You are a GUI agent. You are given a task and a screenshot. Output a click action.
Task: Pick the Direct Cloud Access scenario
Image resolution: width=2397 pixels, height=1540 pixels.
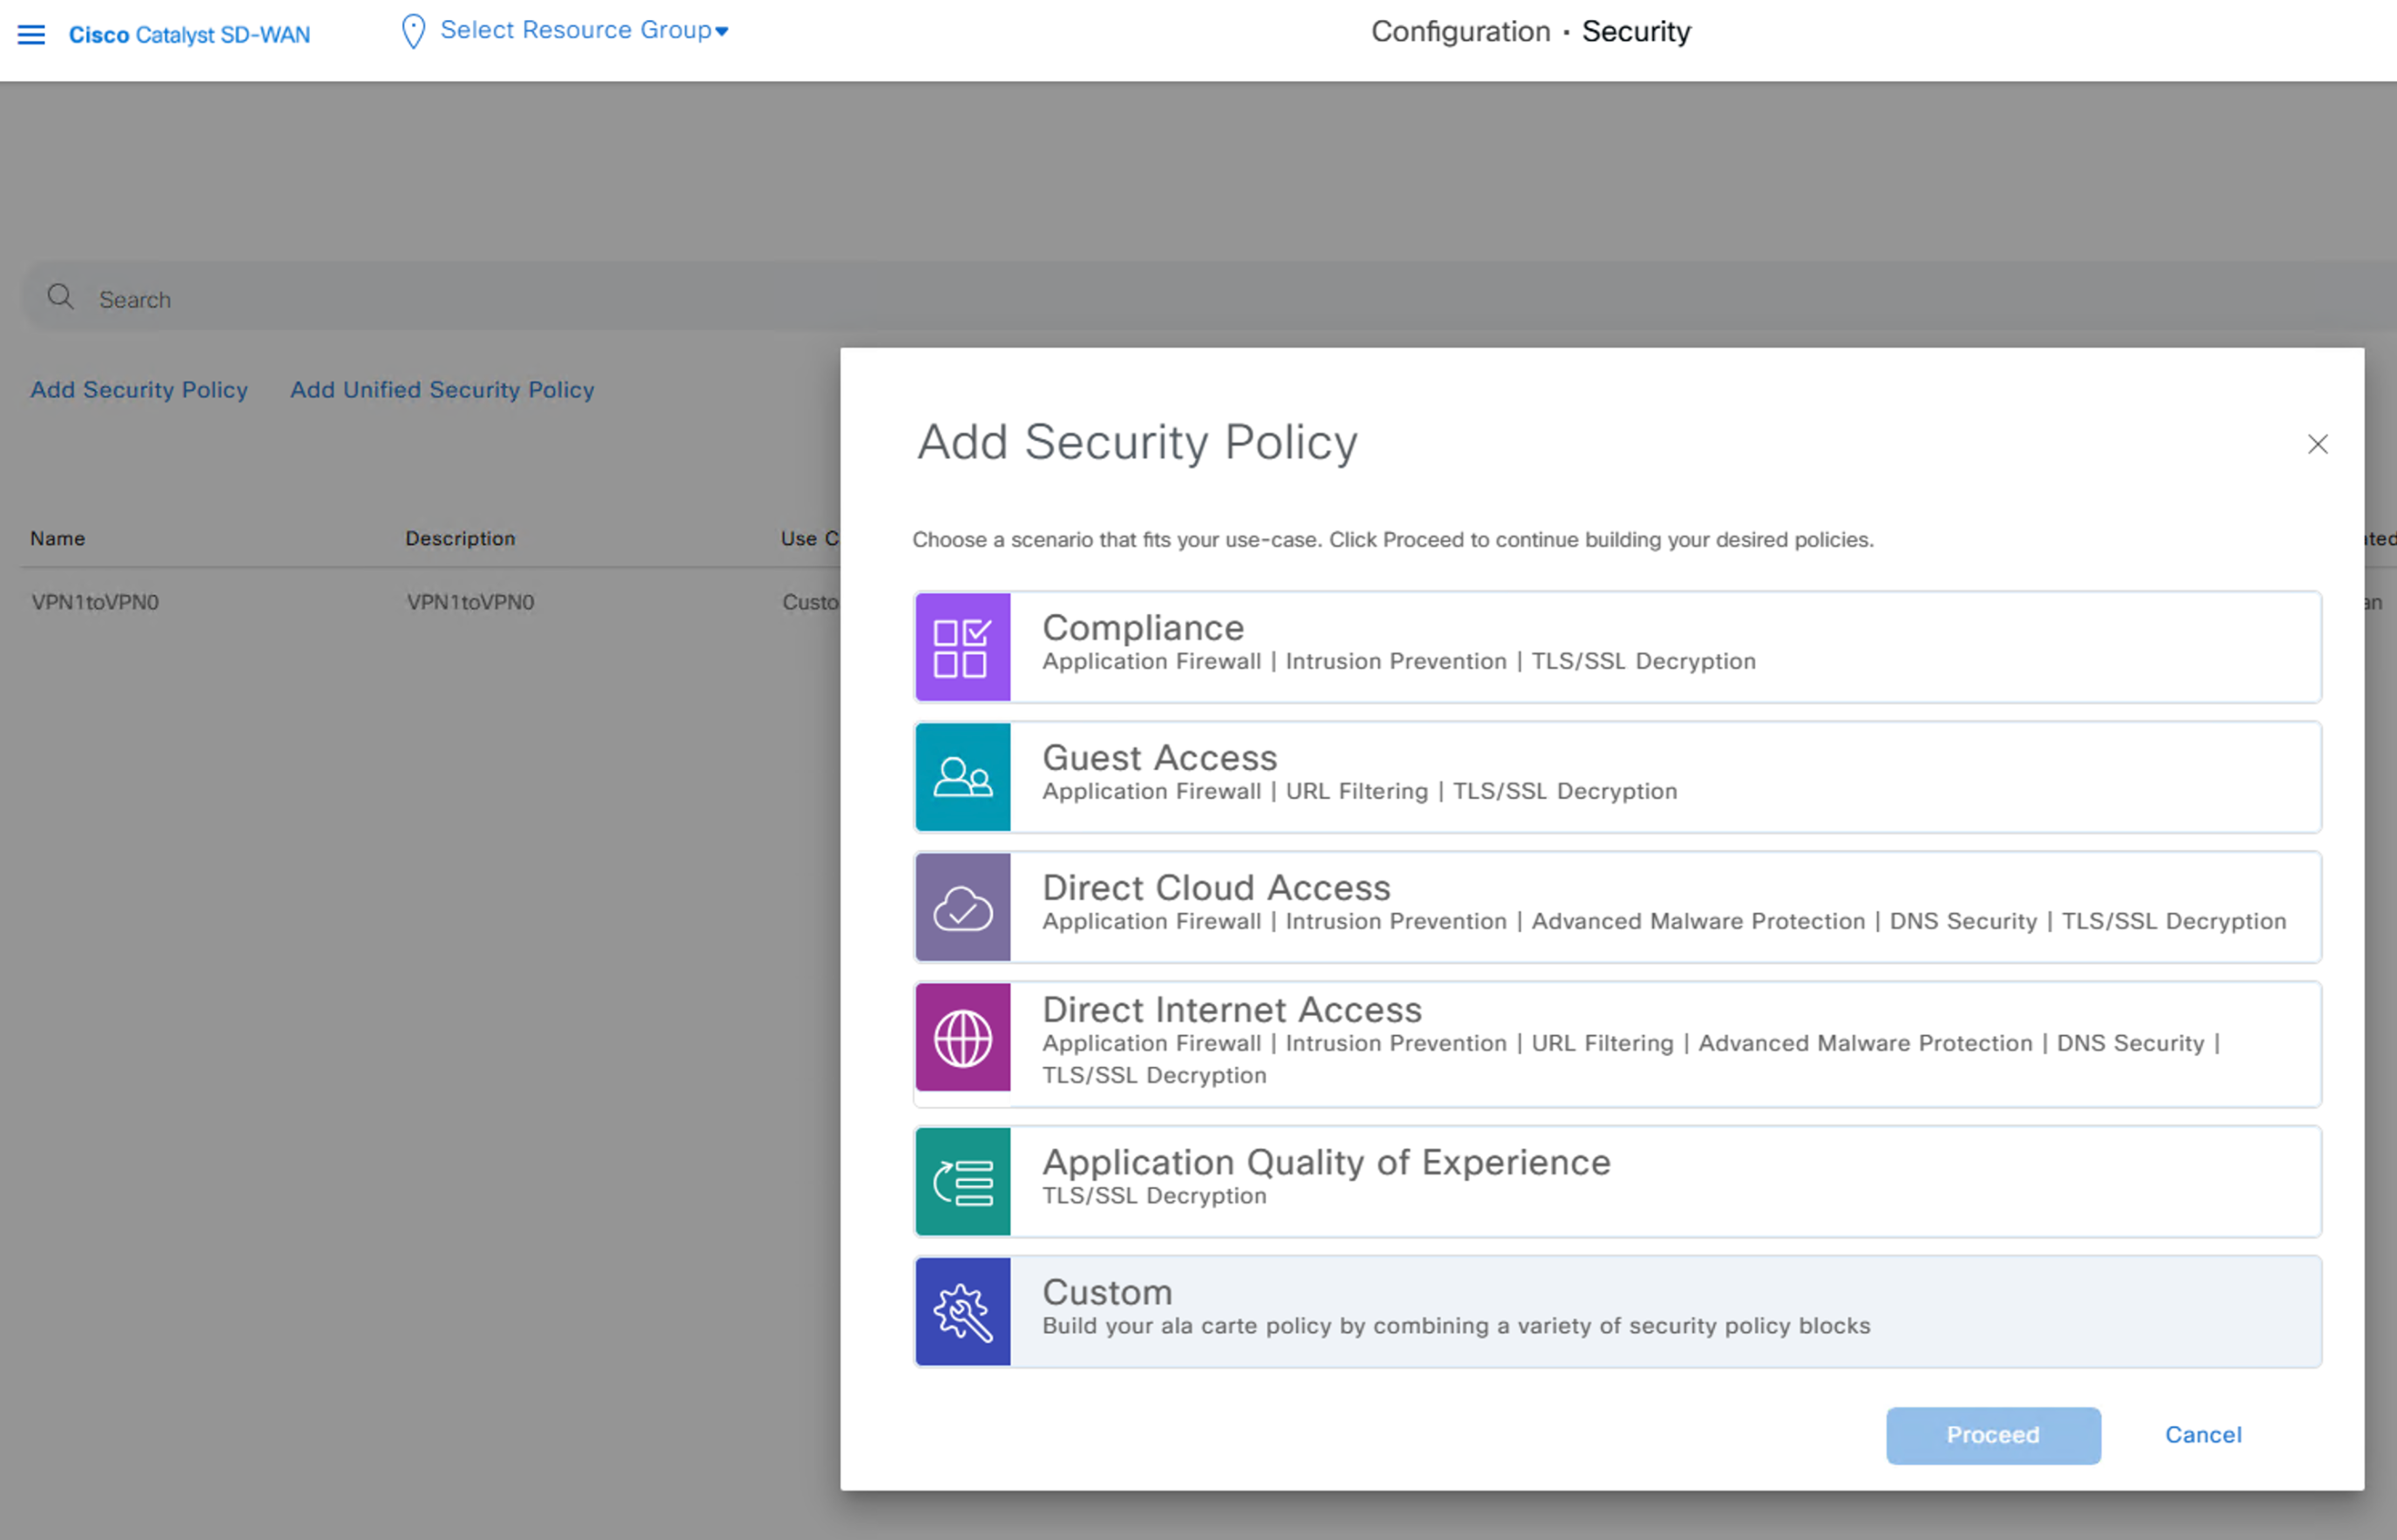1216,888
